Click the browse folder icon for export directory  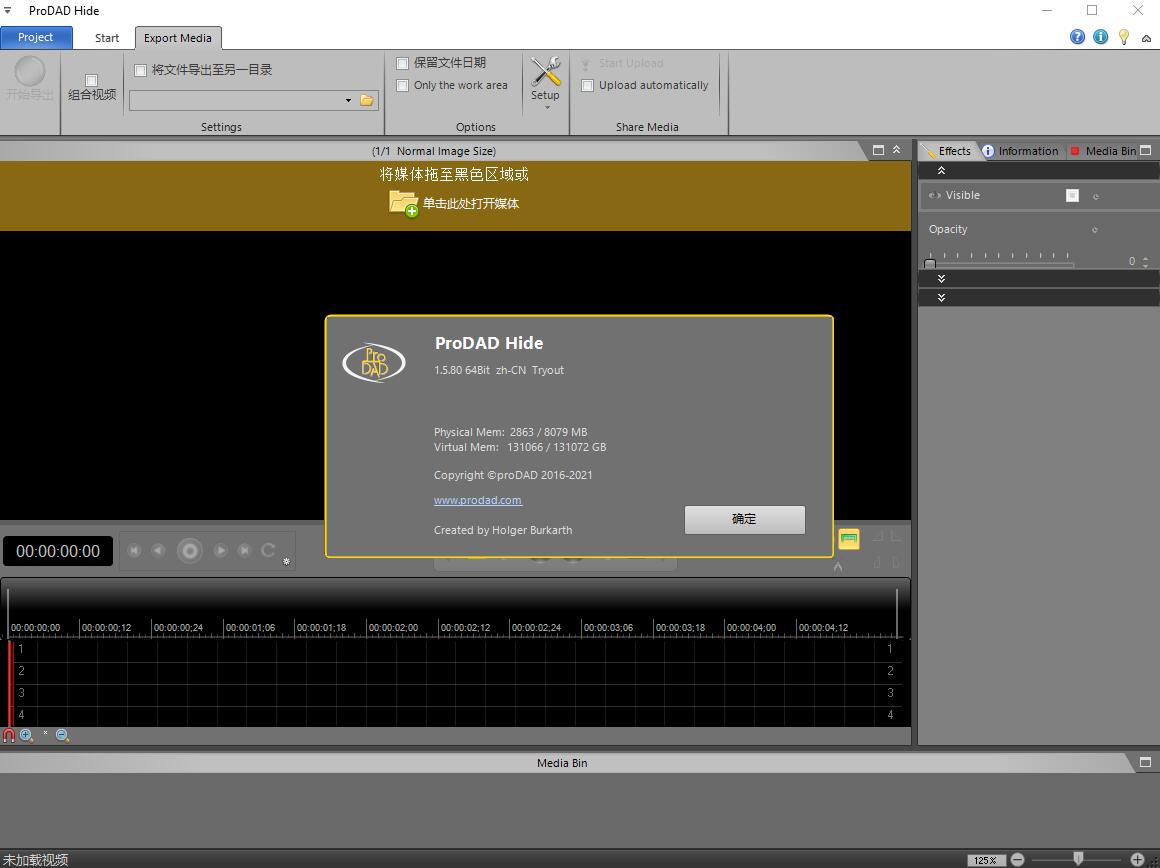pyautogui.click(x=367, y=100)
